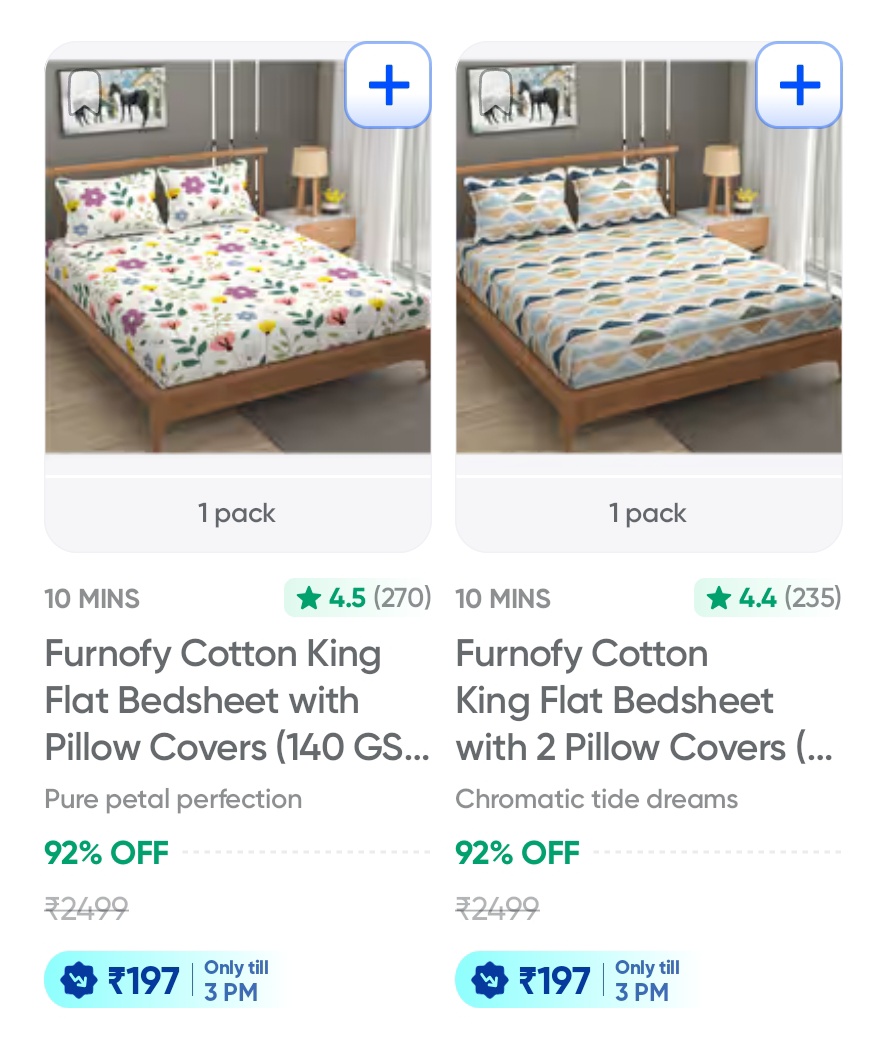Add floral bedsheet using plus icon

(x=388, y=86)
